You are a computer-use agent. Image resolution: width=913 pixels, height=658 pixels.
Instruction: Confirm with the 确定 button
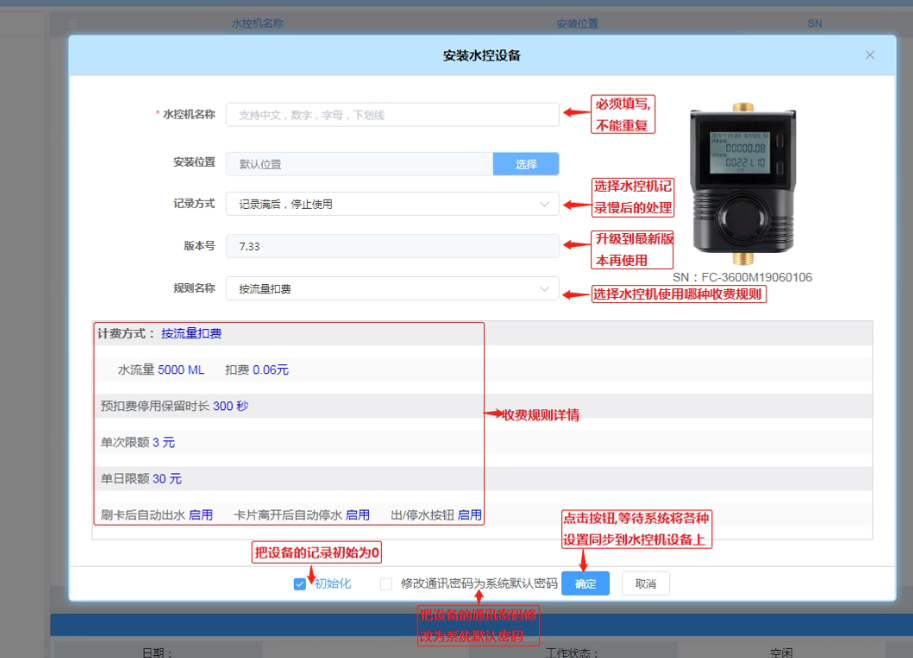585,583
